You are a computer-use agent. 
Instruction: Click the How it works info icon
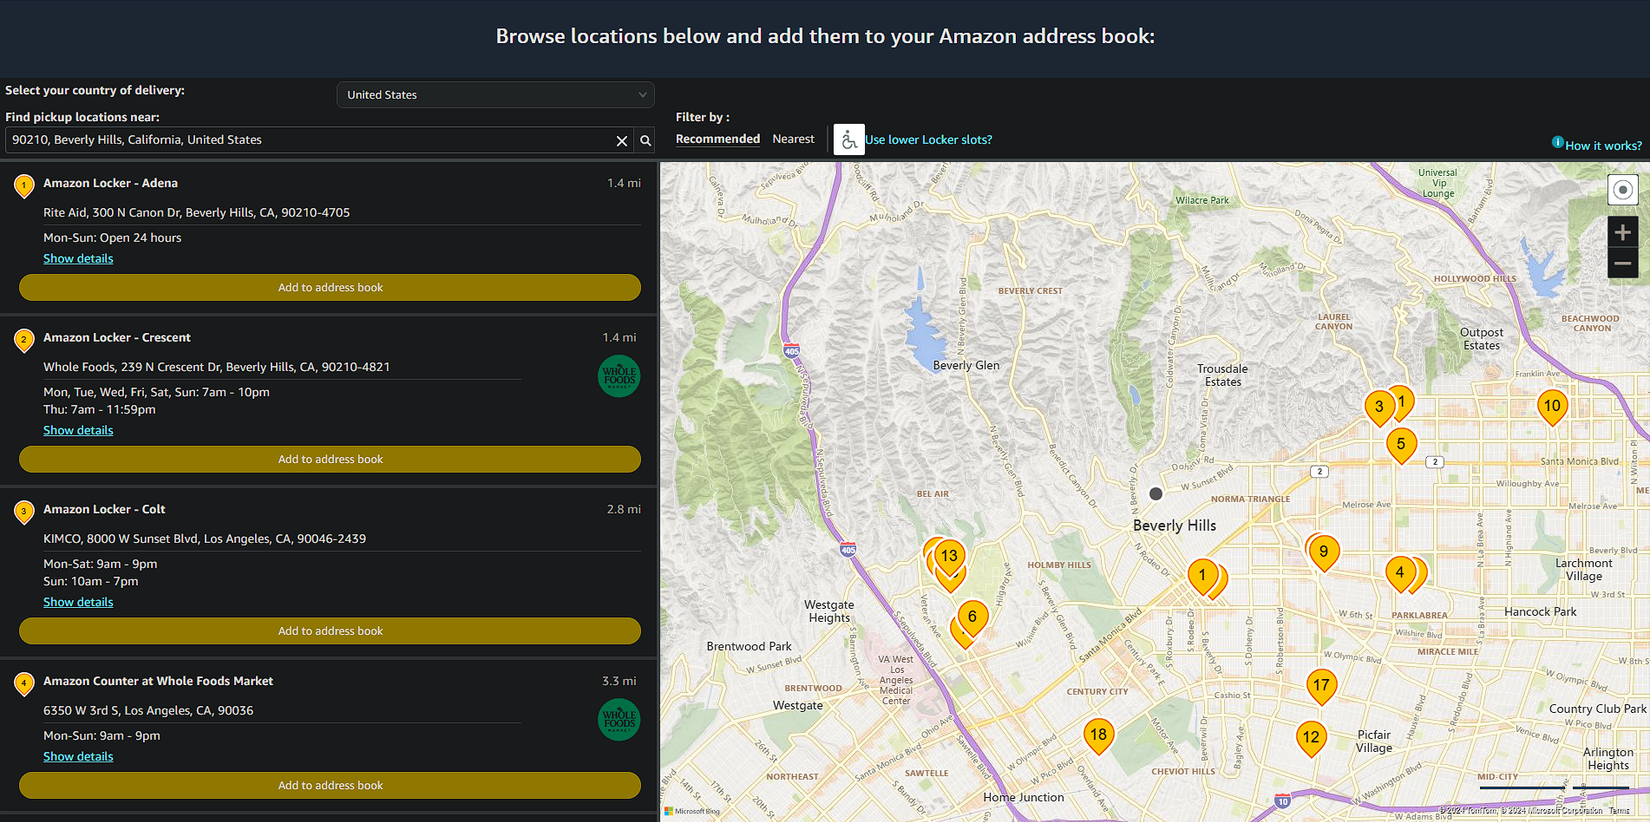tap(1557, 143)
